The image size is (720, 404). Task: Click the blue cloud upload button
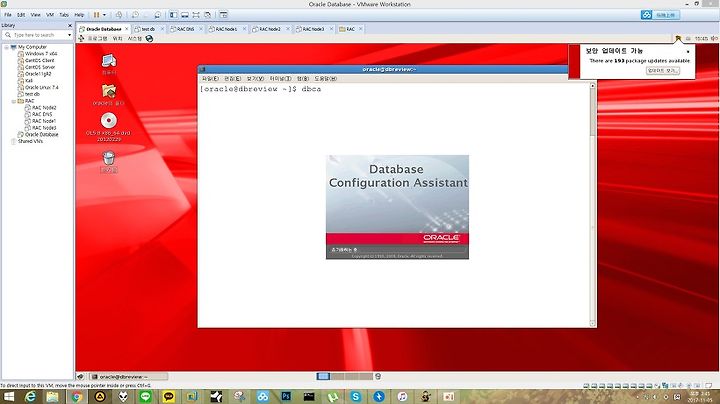coord(660,15)
